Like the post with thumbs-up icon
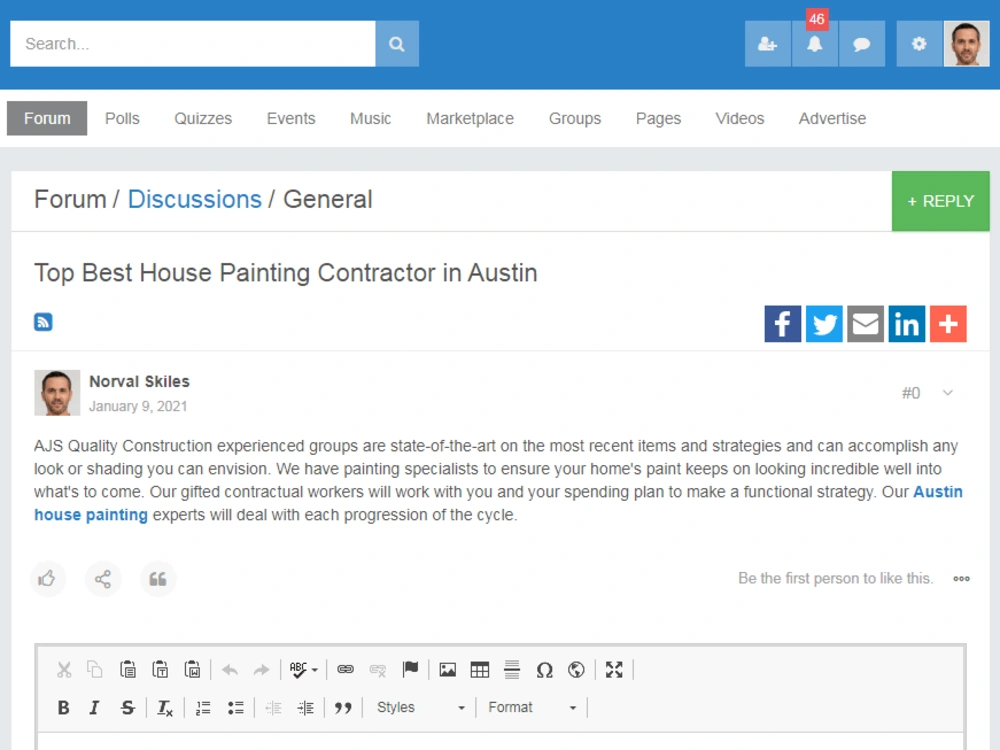The image size is (1000, 750). click(48, 578)
